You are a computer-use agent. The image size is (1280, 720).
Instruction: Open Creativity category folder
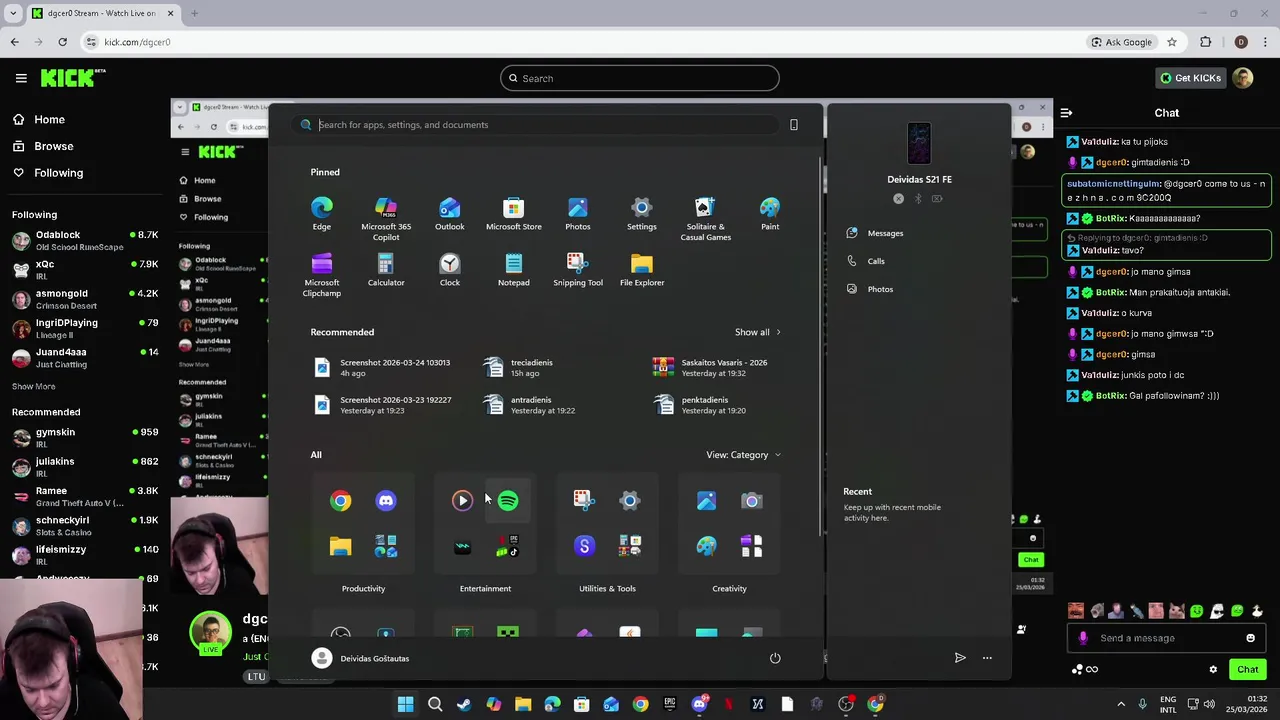coord(729,589)
